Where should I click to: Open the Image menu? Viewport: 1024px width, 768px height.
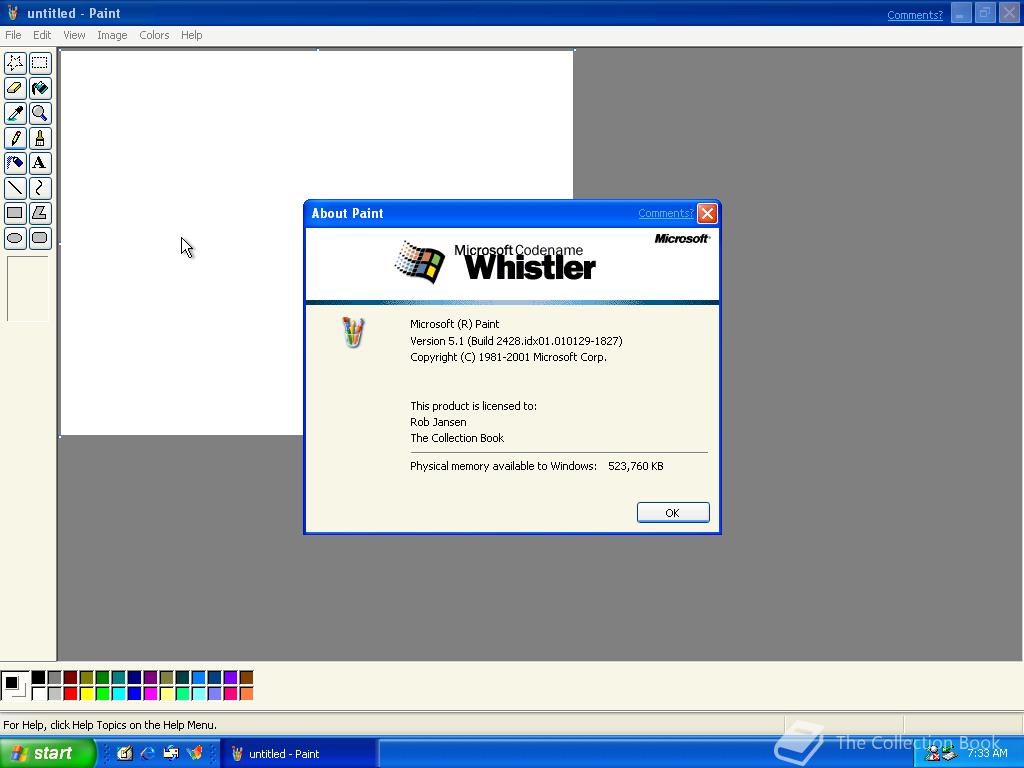coord(112,35)
